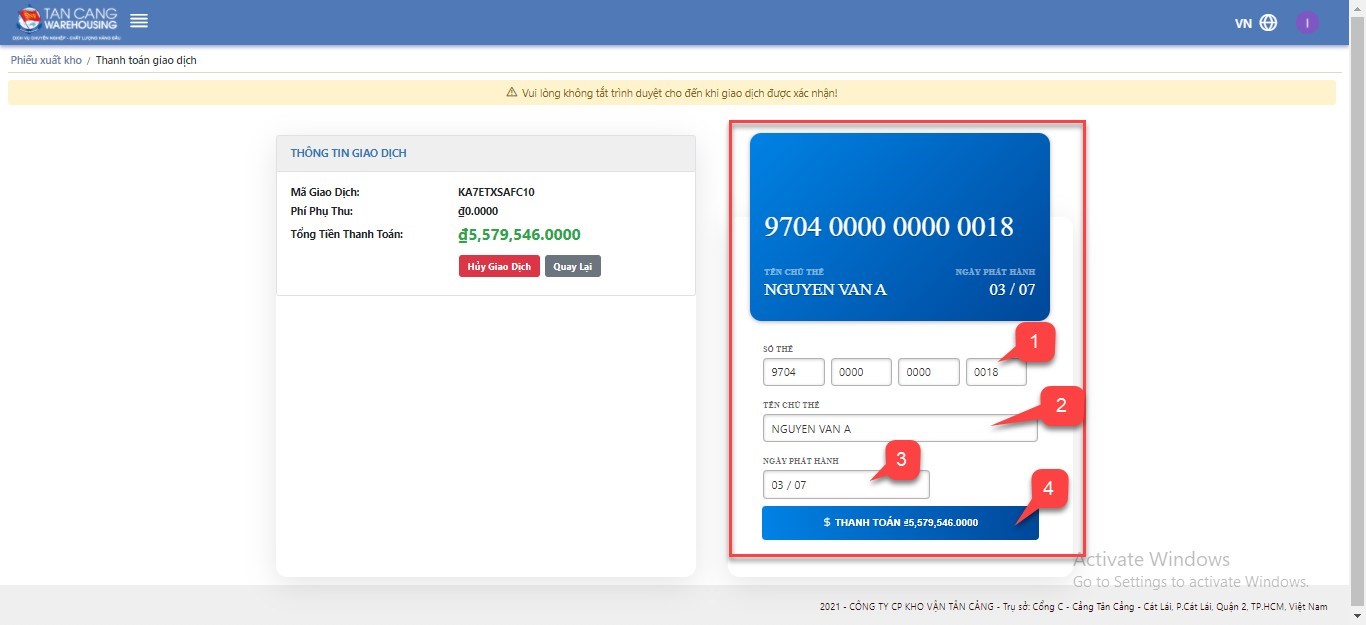Click the second card number box
1366x625 pixels.
tap(860, 372)
